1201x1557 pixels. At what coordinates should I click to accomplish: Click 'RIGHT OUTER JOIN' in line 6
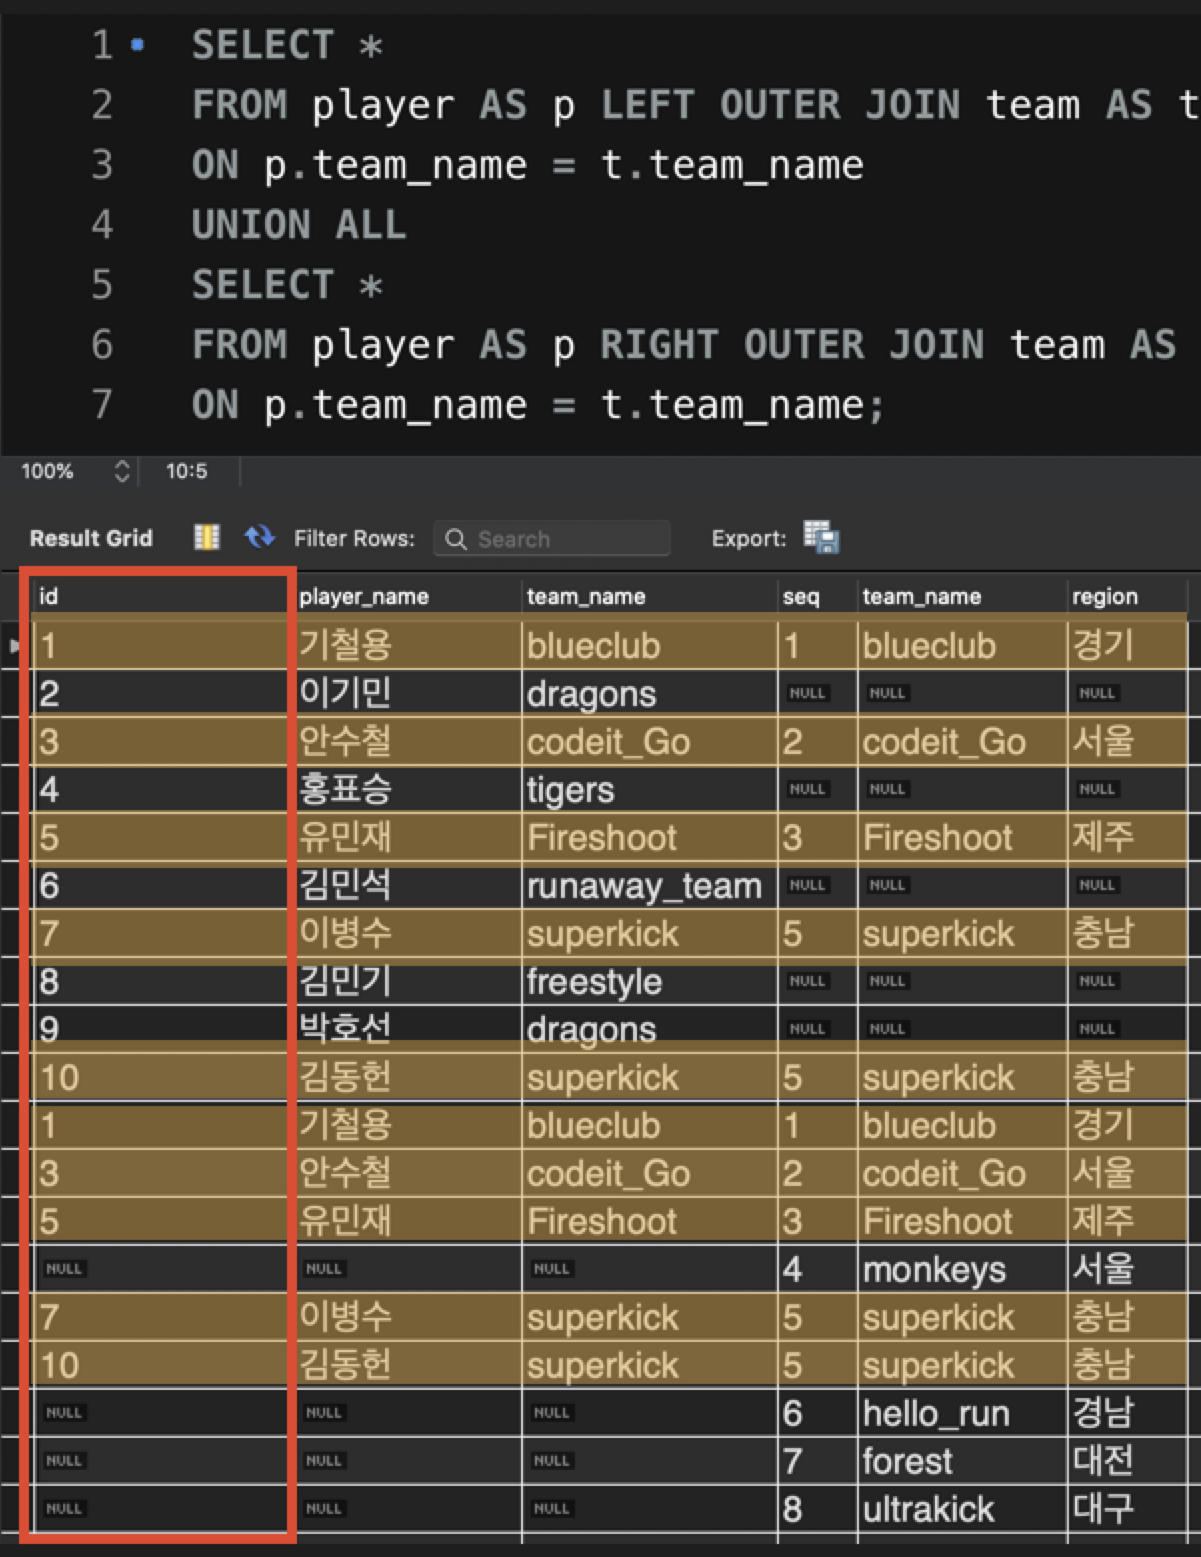pos(792,345)
